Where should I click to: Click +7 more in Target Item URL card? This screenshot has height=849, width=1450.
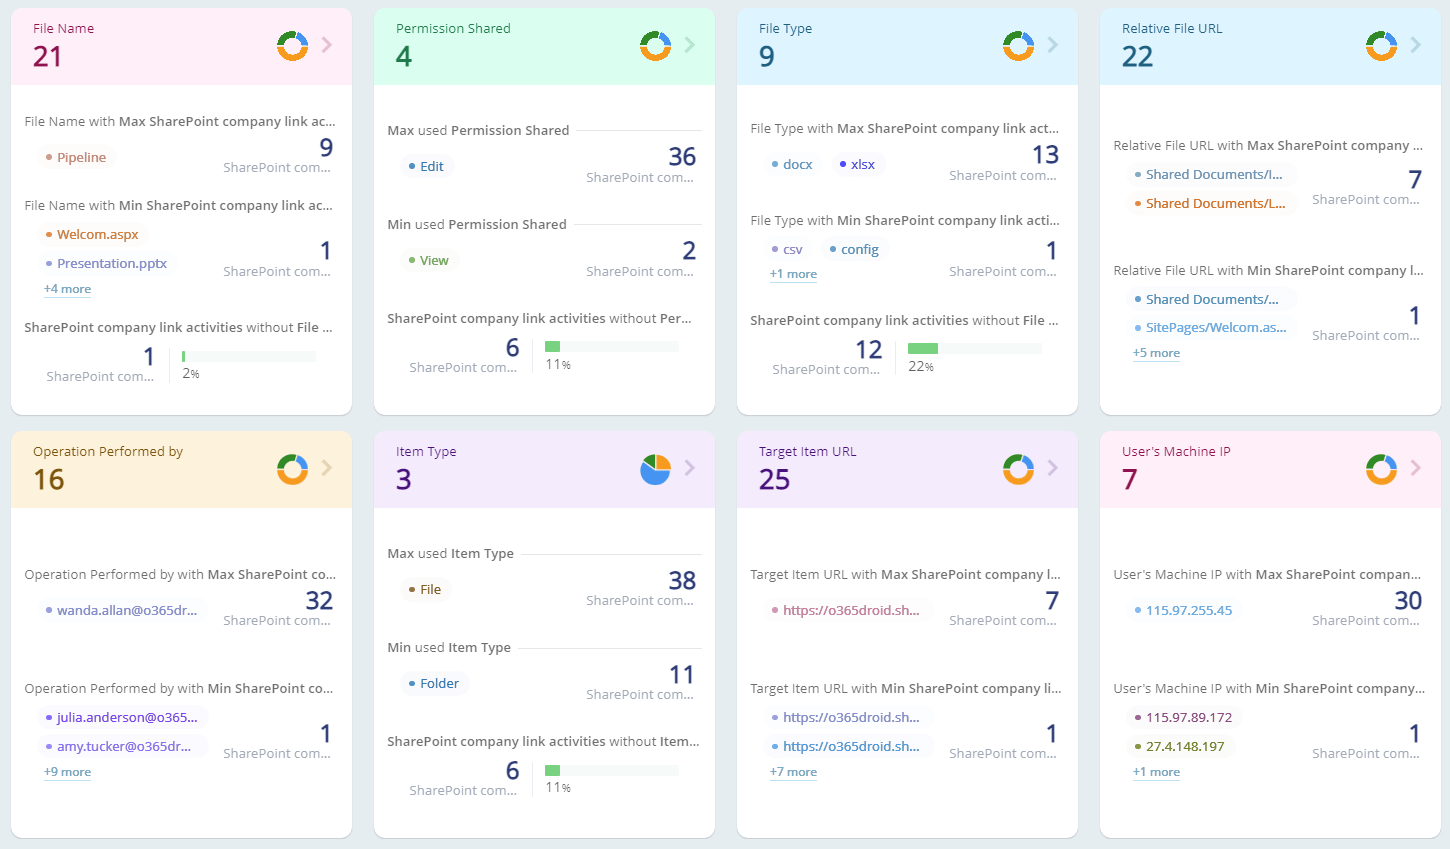[x=792, y=771]
